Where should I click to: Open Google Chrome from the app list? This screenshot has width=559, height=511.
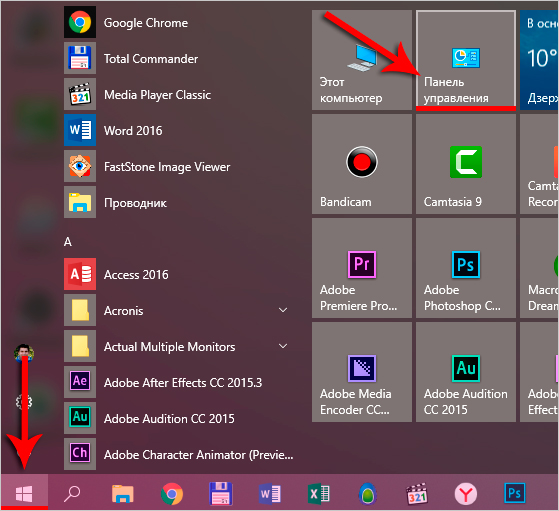coord(178,22)
